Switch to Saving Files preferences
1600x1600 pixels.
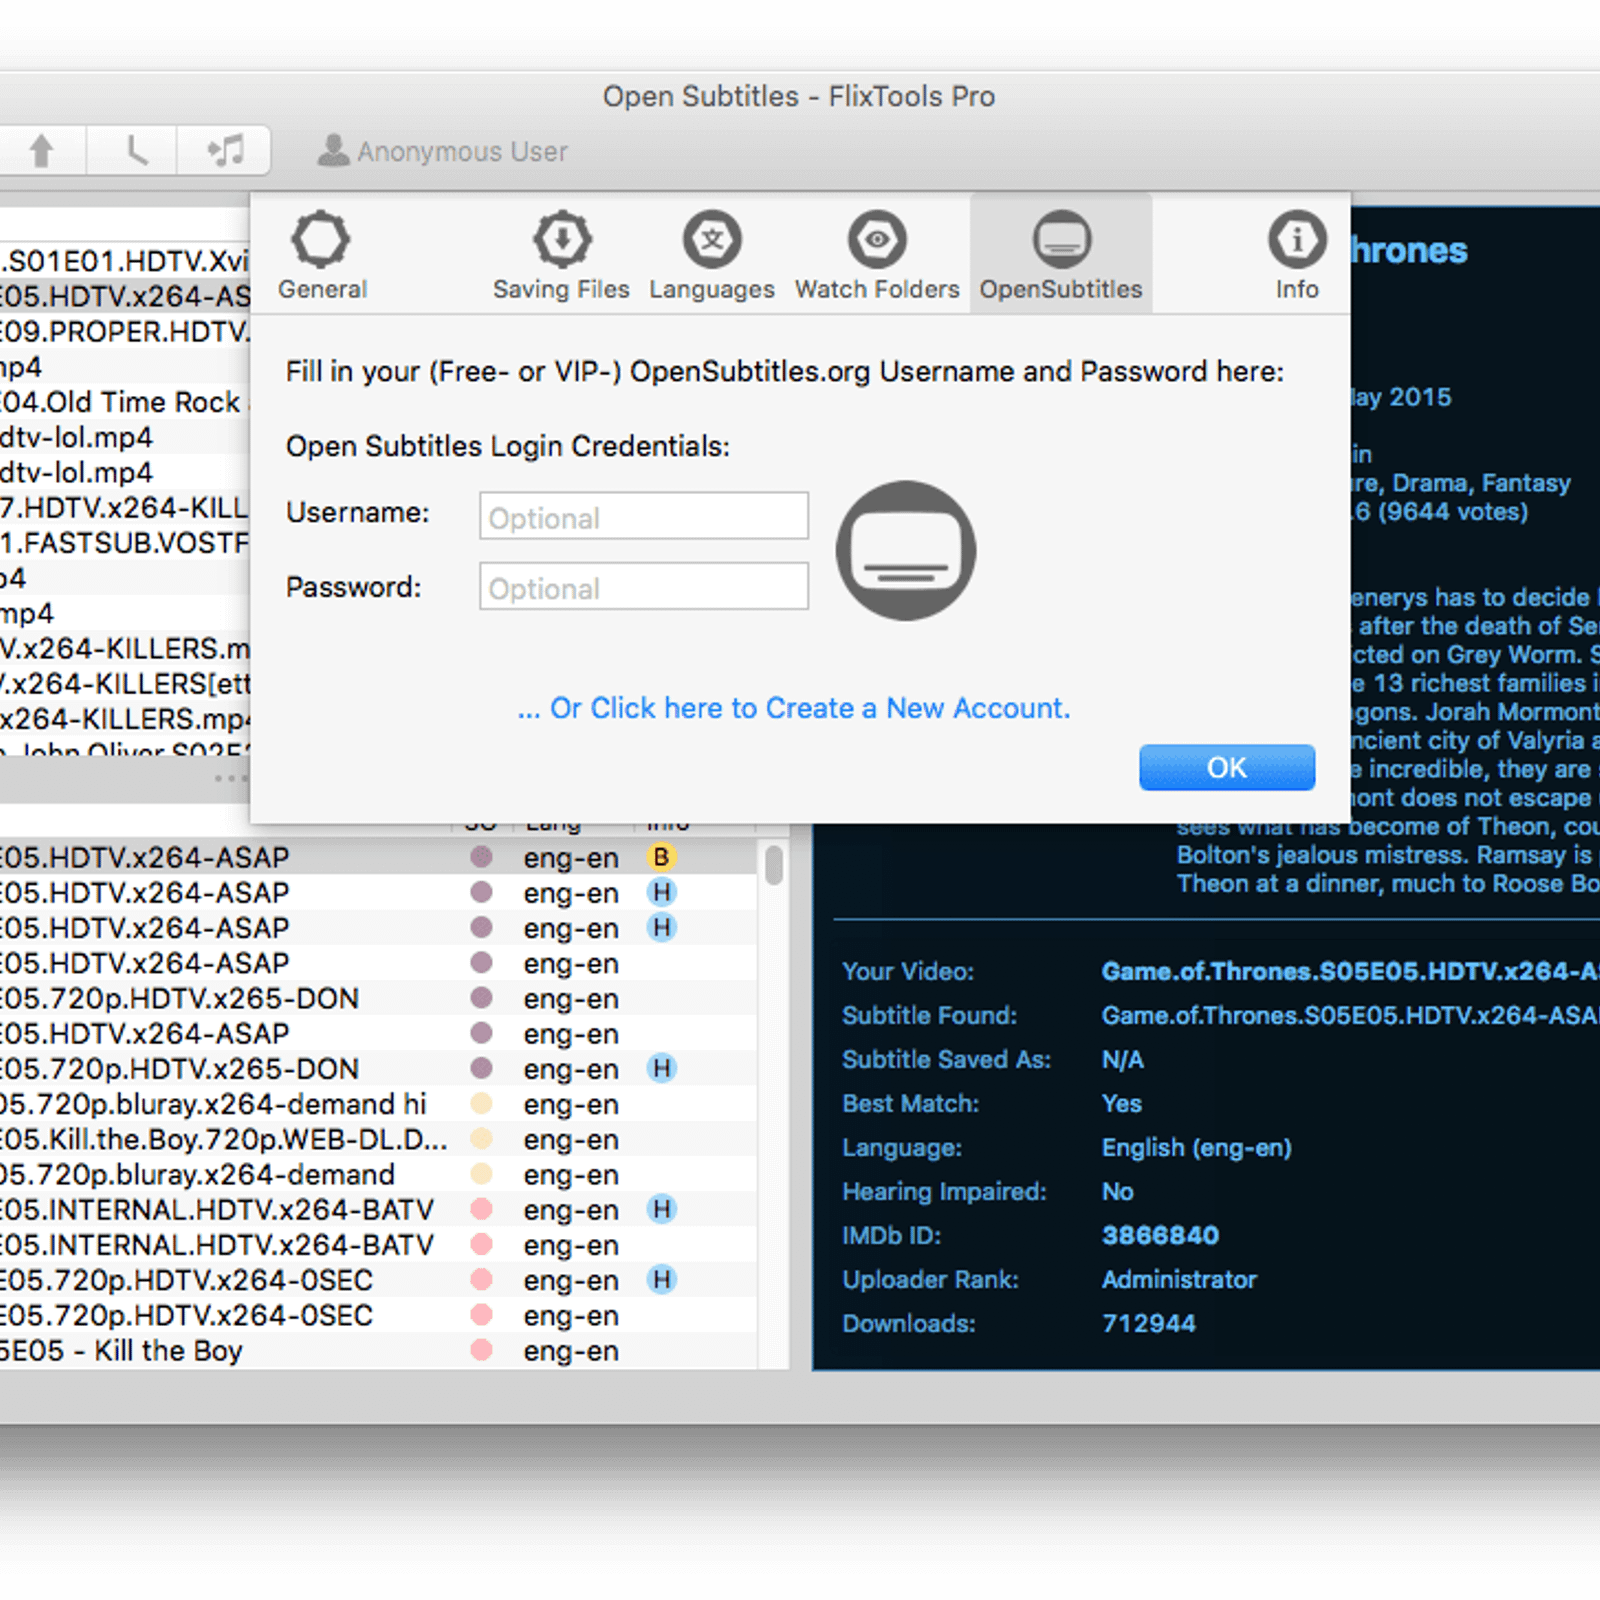561,255
